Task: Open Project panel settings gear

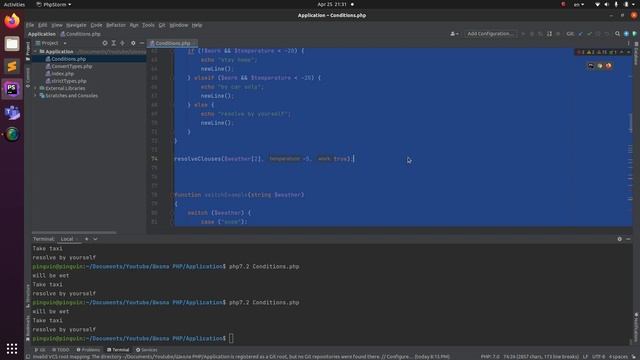Action: (x=133, y=43)
